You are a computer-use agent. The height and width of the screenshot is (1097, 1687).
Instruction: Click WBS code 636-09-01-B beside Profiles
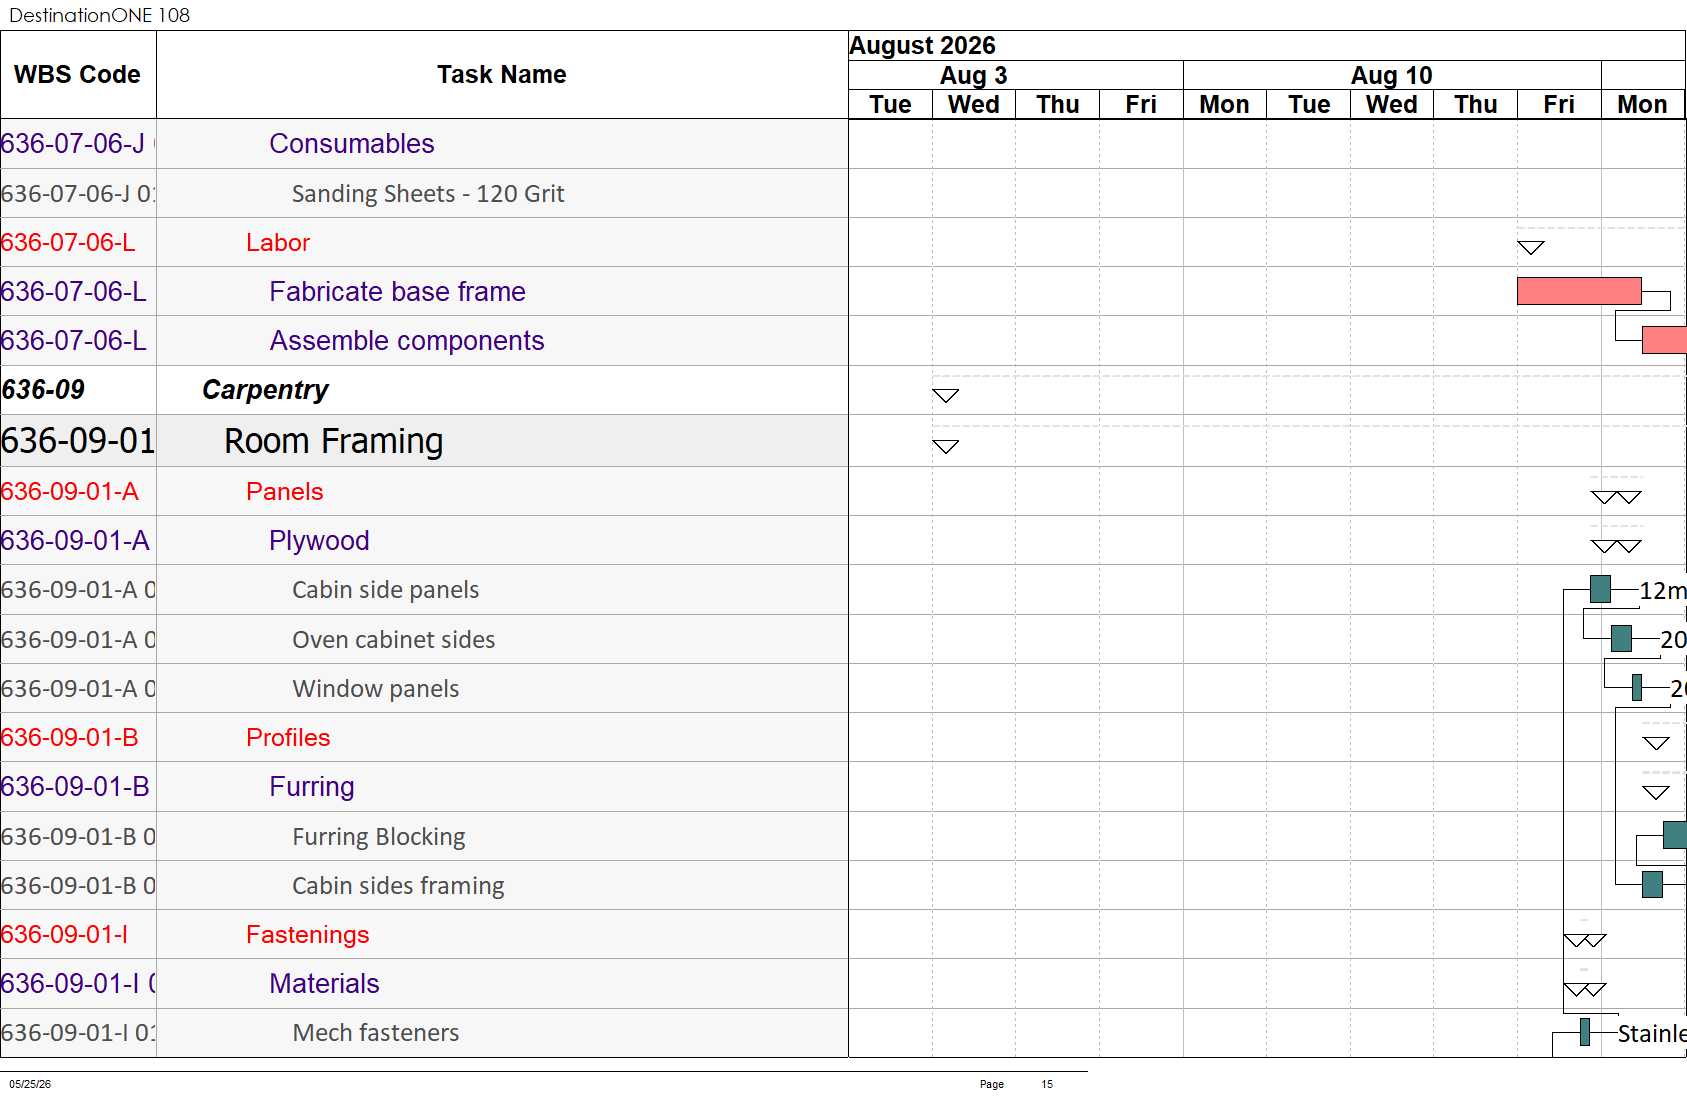[69, 738]
